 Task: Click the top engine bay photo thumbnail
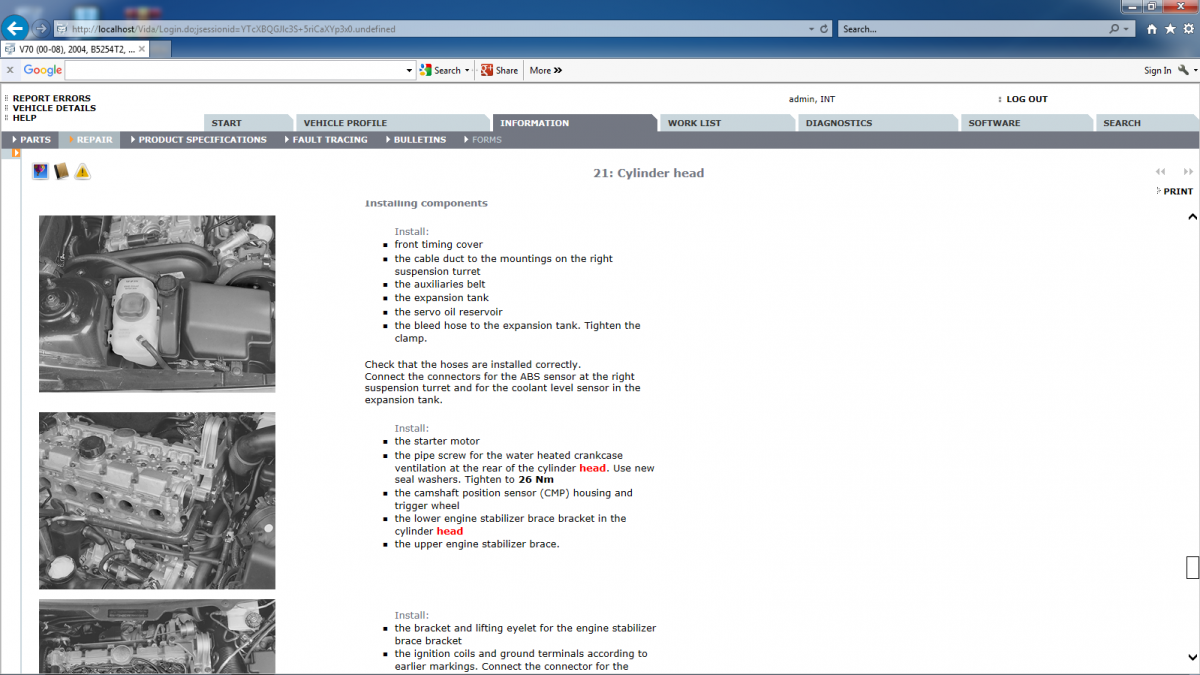(x=157, y=303)
